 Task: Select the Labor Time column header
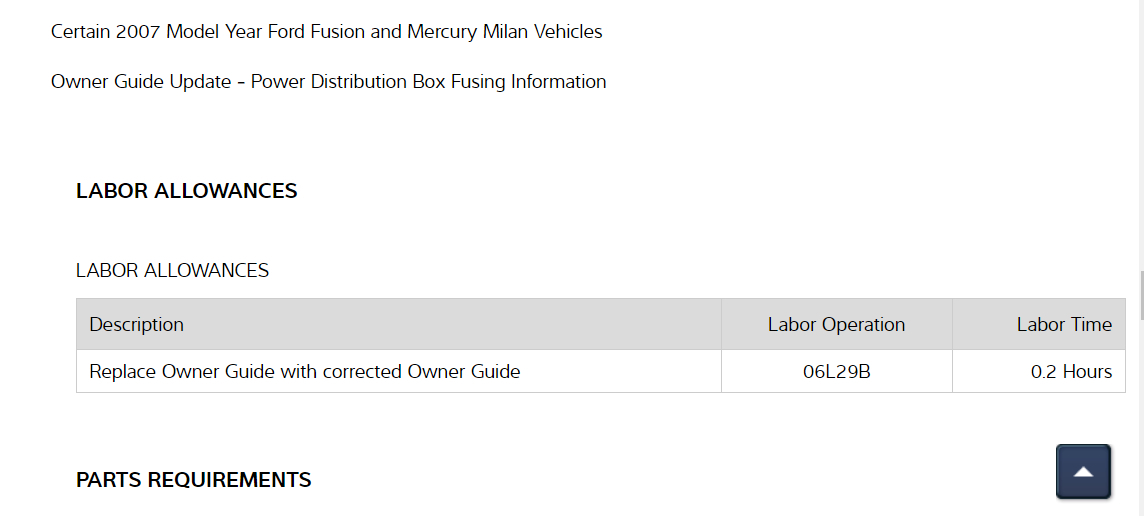[x=1064, y=325]
